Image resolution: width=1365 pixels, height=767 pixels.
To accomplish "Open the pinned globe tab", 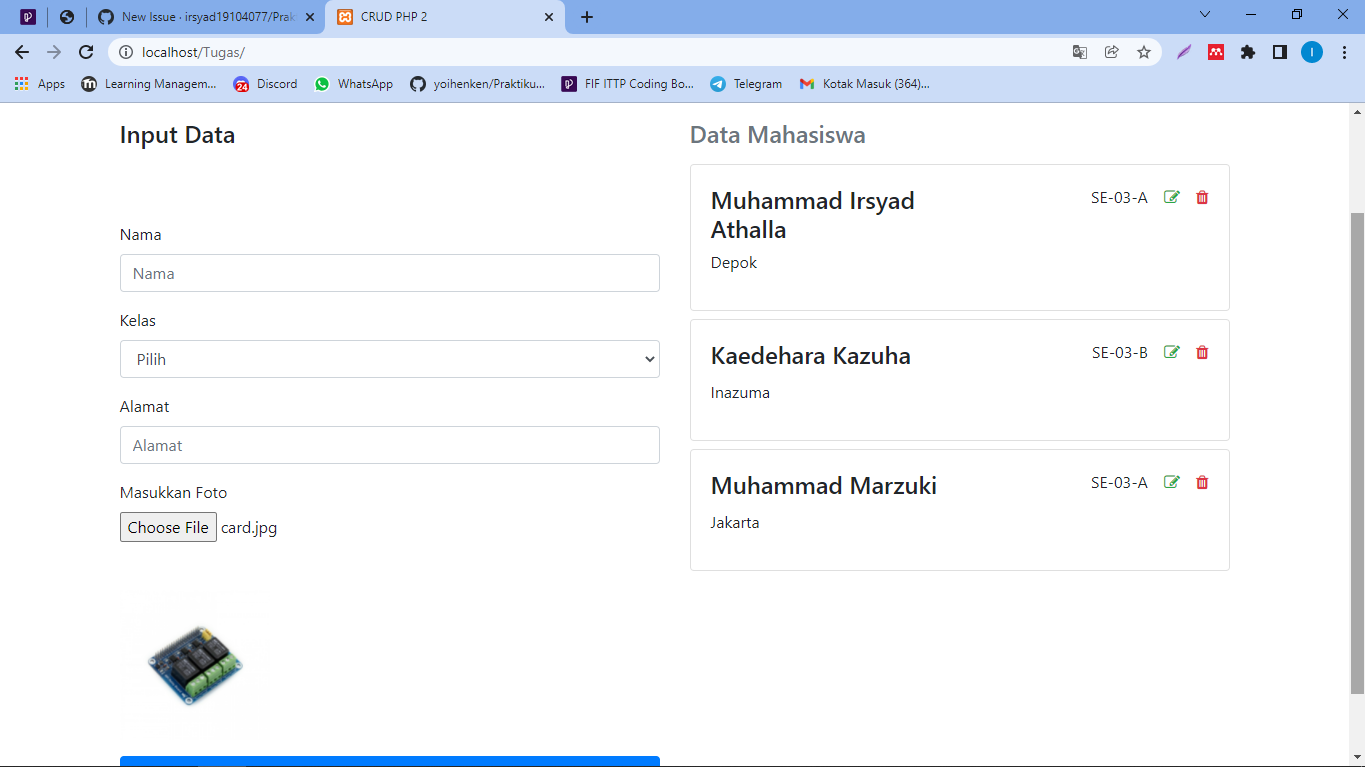I will click(x=67, y=17).
